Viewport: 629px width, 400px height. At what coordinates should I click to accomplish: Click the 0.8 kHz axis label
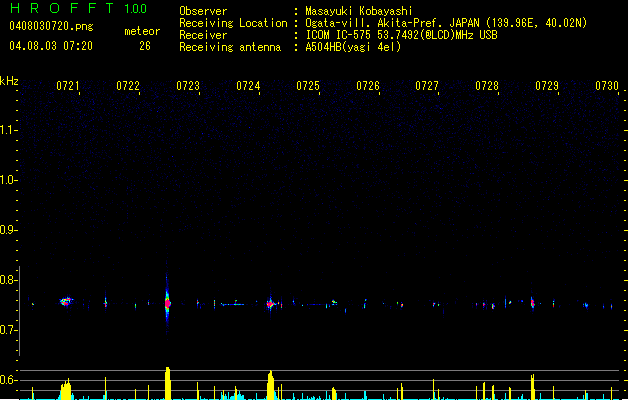7,280
